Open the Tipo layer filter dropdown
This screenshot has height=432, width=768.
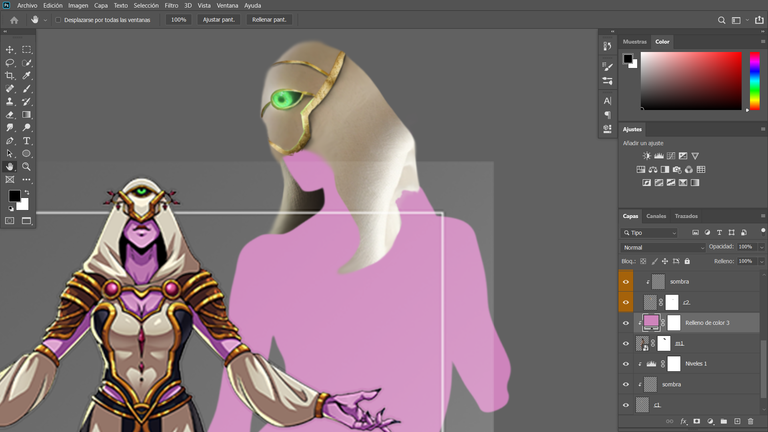[x=649, y=233]
